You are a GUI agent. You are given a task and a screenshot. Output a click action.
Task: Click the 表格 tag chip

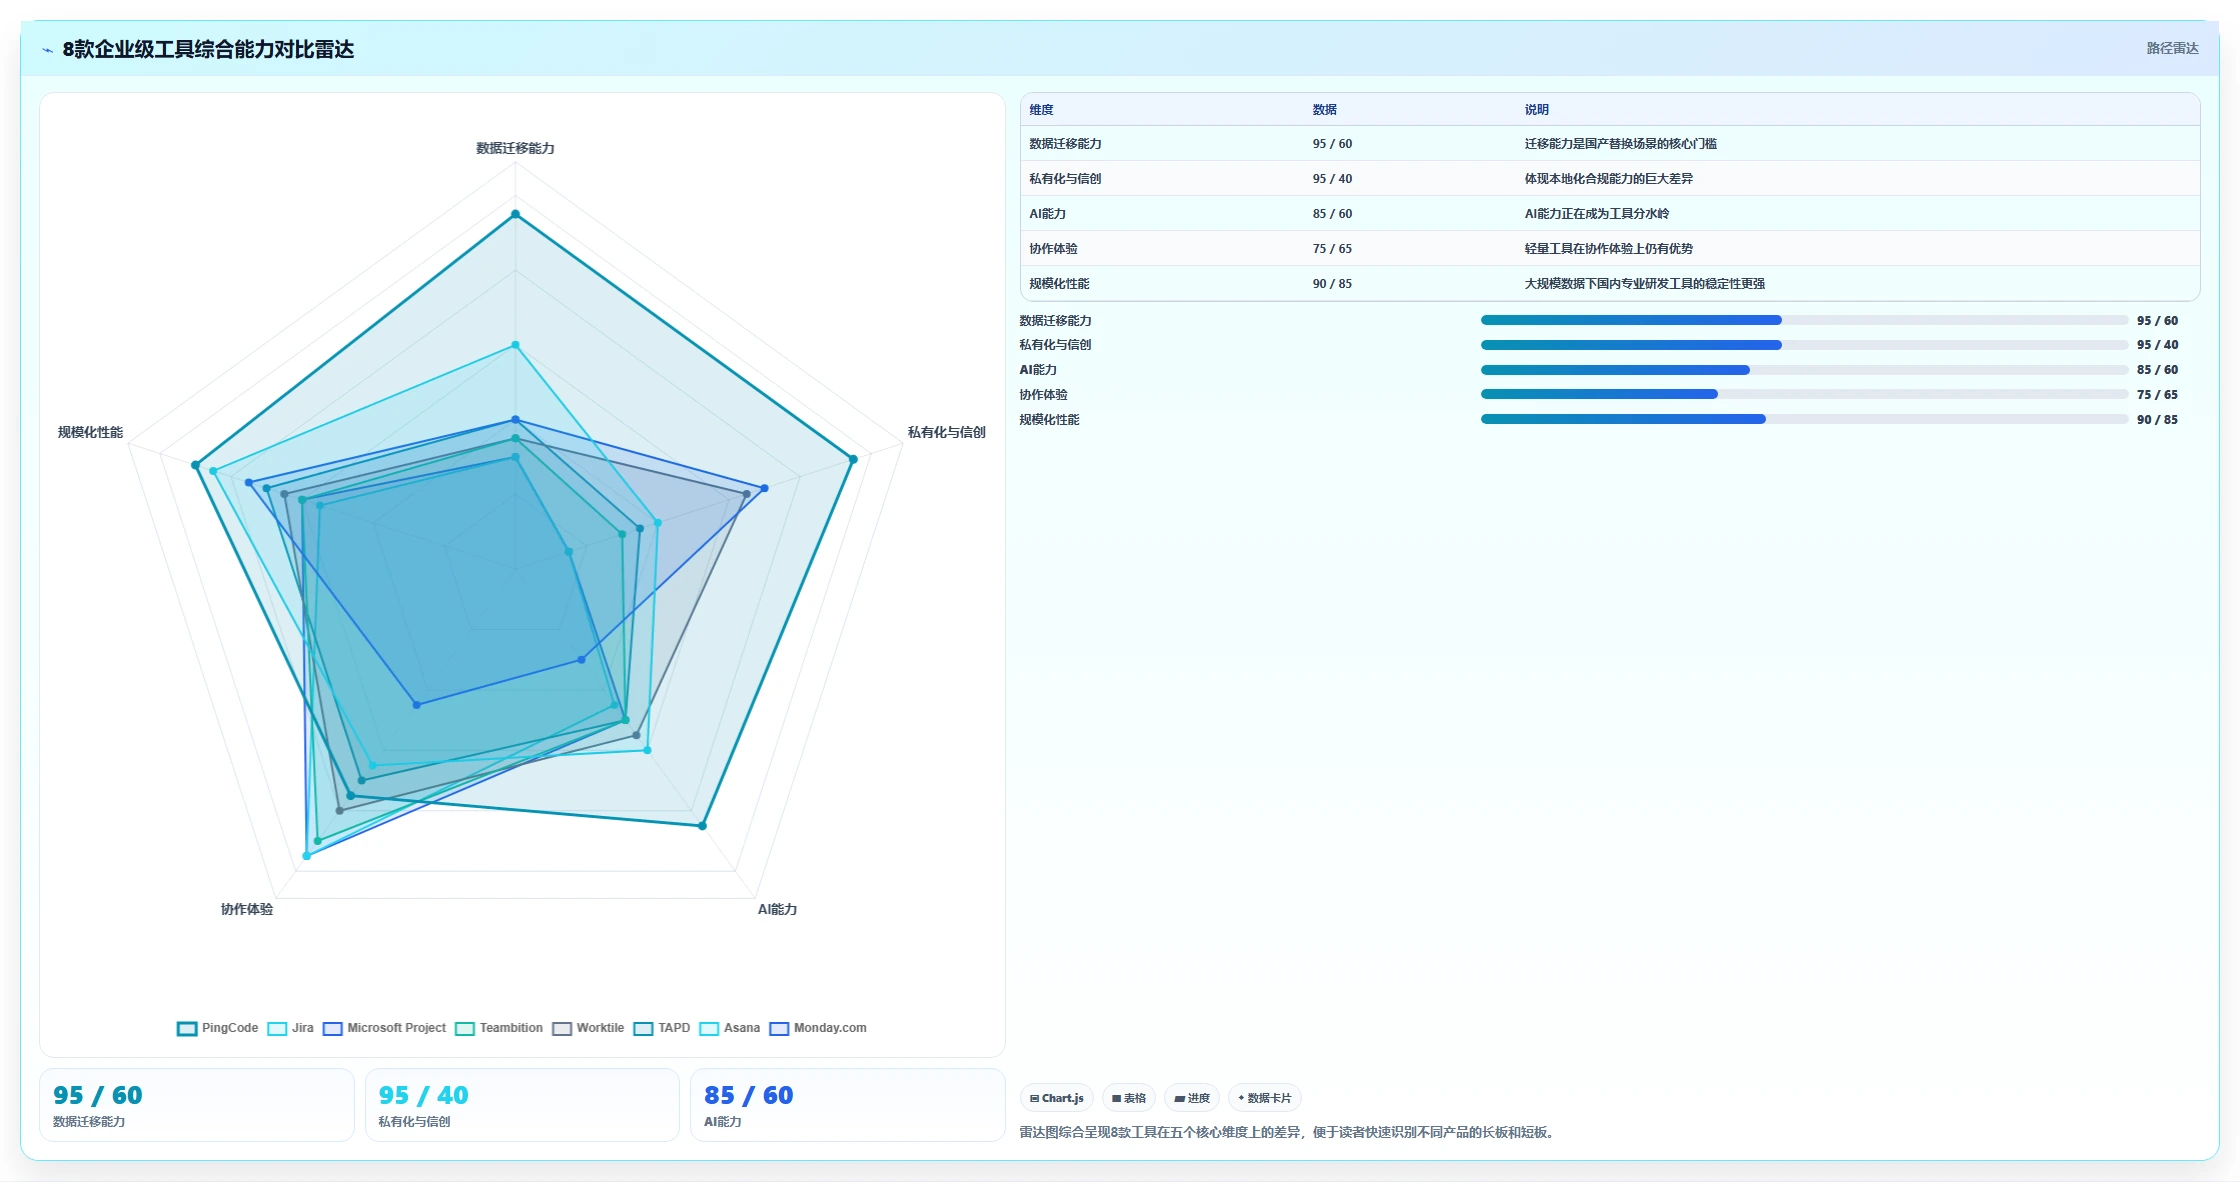click(x=1129, y=1098)
